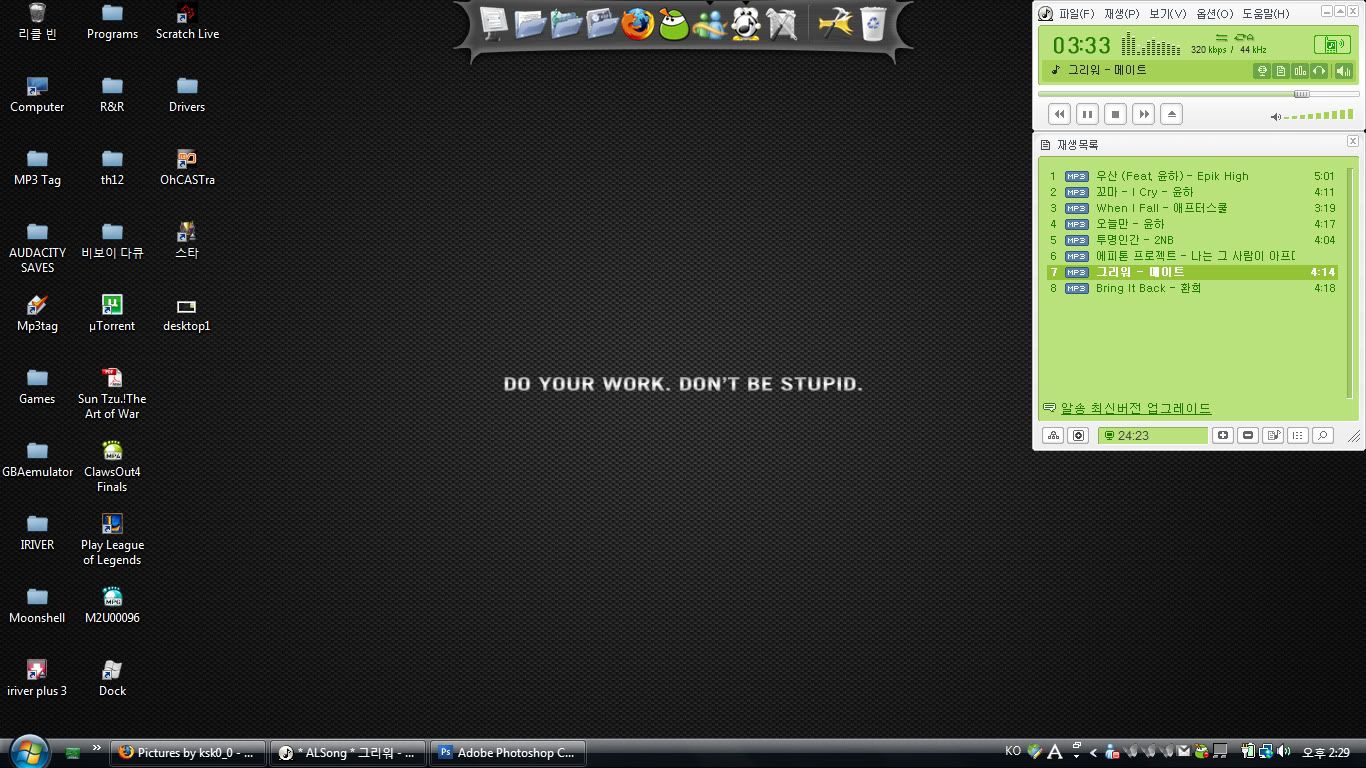1366x768 pixels.
Task: Skip to the next track in ALSong
Action: click(1144, 114)
